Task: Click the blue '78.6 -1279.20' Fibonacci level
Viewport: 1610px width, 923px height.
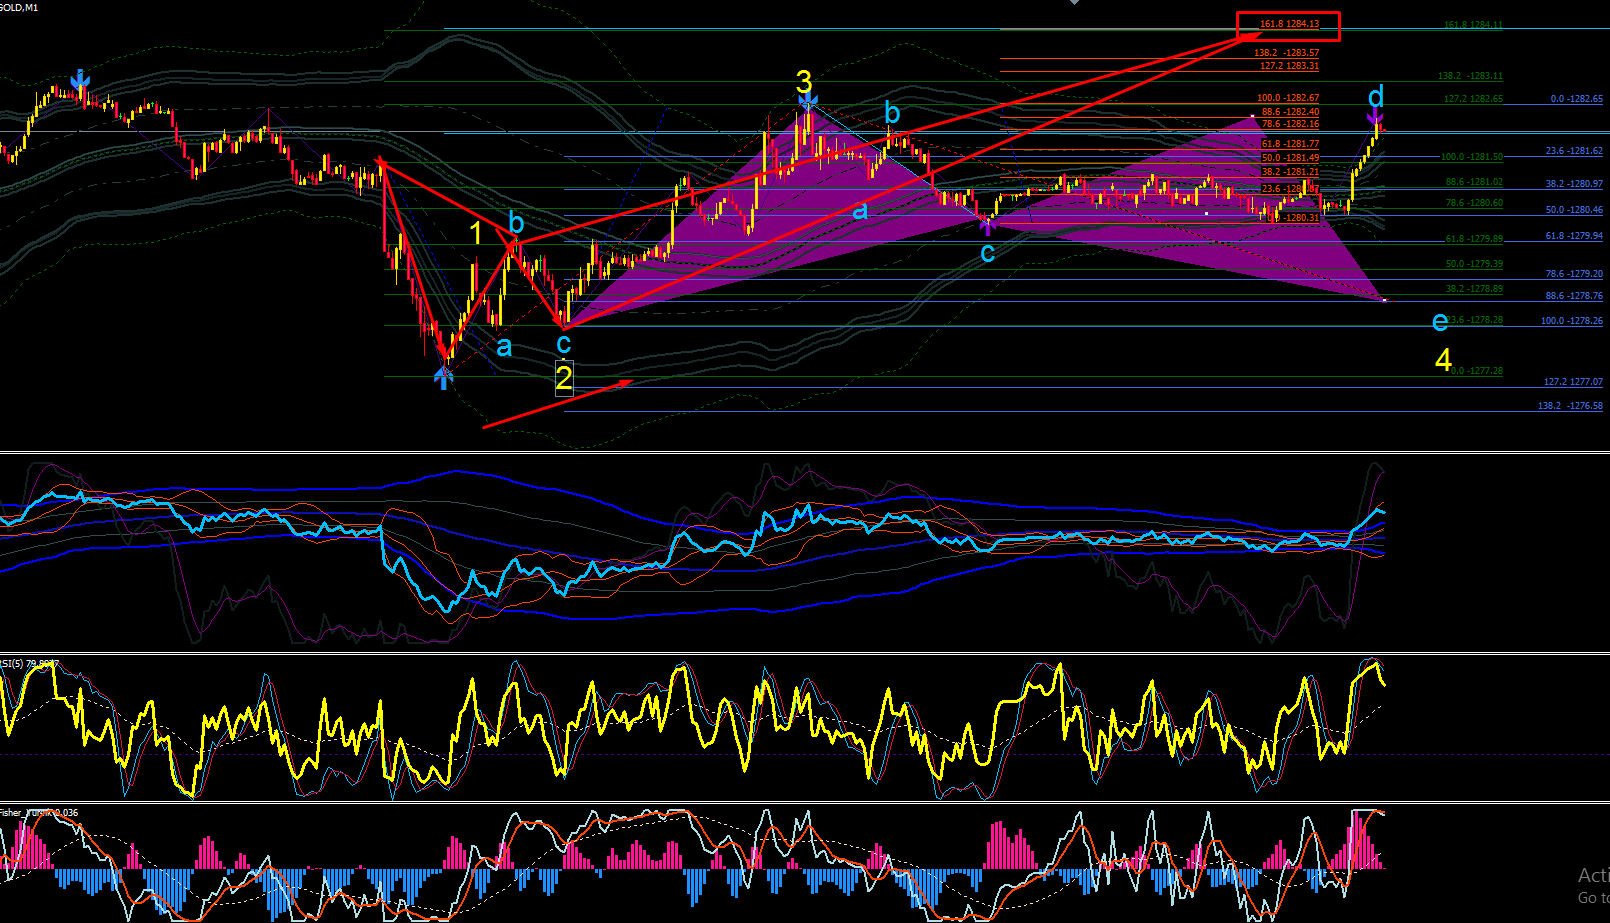Action: pyautogui.click(x=1574, y=273)
